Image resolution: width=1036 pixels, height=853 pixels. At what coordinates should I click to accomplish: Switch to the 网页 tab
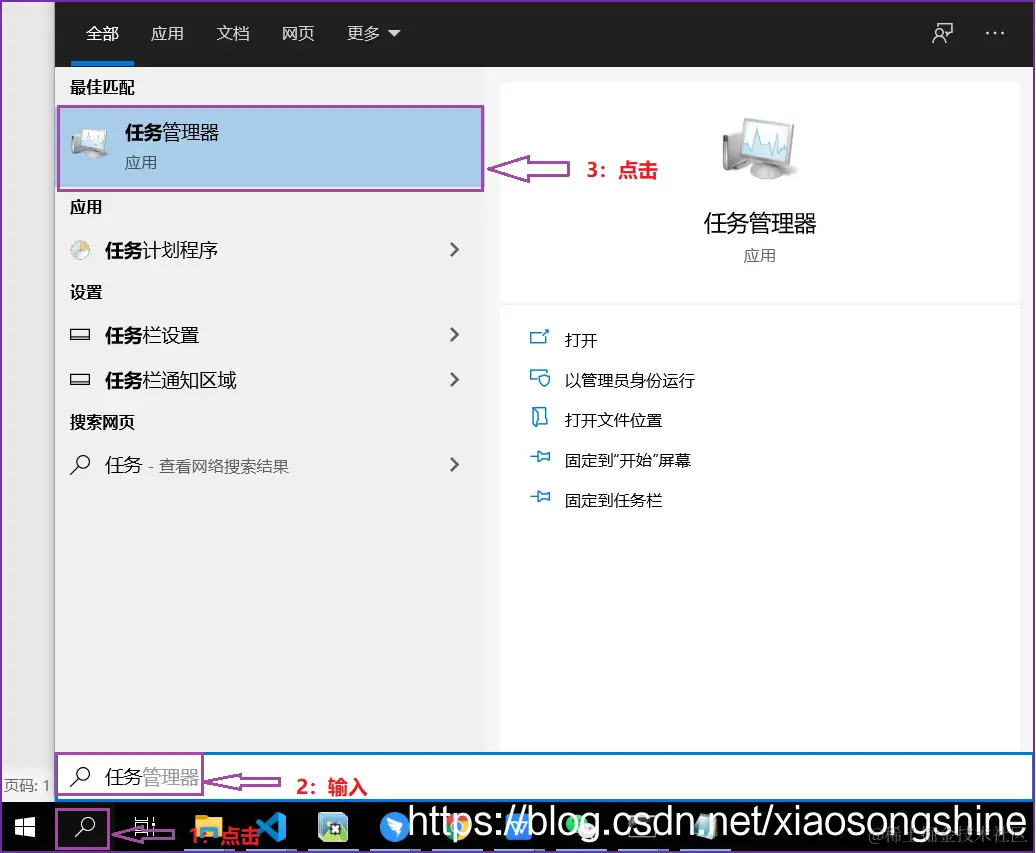click(298, 34)
